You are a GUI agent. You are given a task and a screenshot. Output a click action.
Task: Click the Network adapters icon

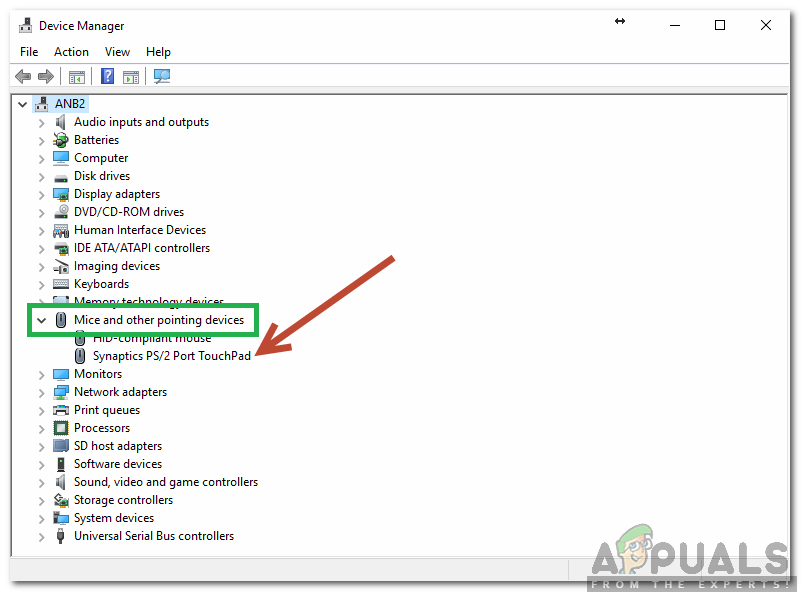click(61, 392)
